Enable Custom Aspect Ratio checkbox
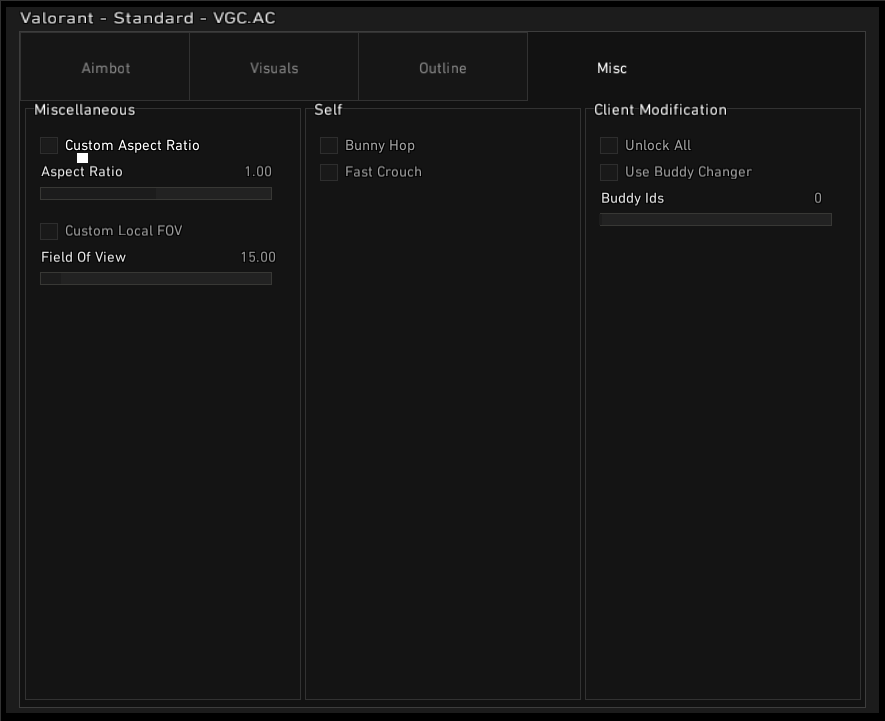Viewport: 885px width, 721px height. point(49,145)
